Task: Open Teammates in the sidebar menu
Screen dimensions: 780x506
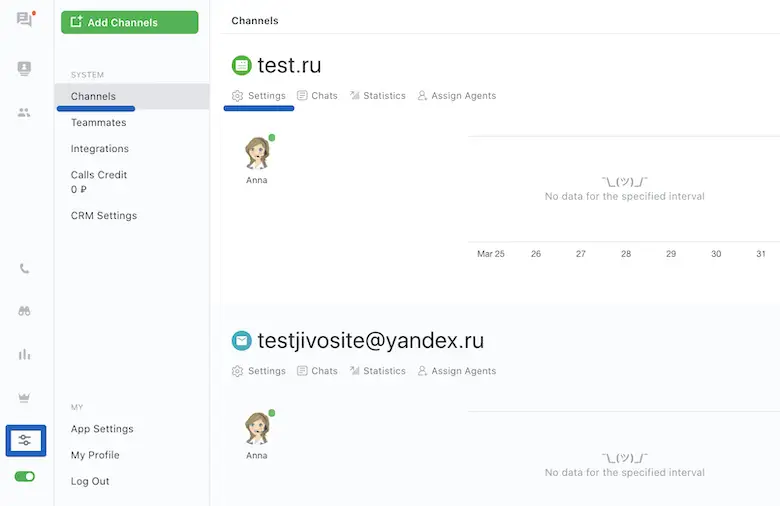Action: click(98, 123)
